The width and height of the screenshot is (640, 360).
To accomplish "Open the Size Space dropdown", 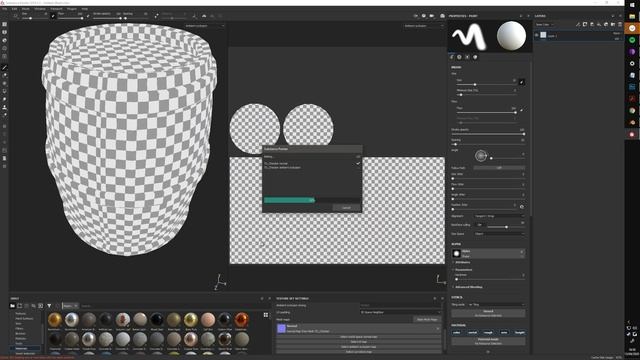I will 499,234.
